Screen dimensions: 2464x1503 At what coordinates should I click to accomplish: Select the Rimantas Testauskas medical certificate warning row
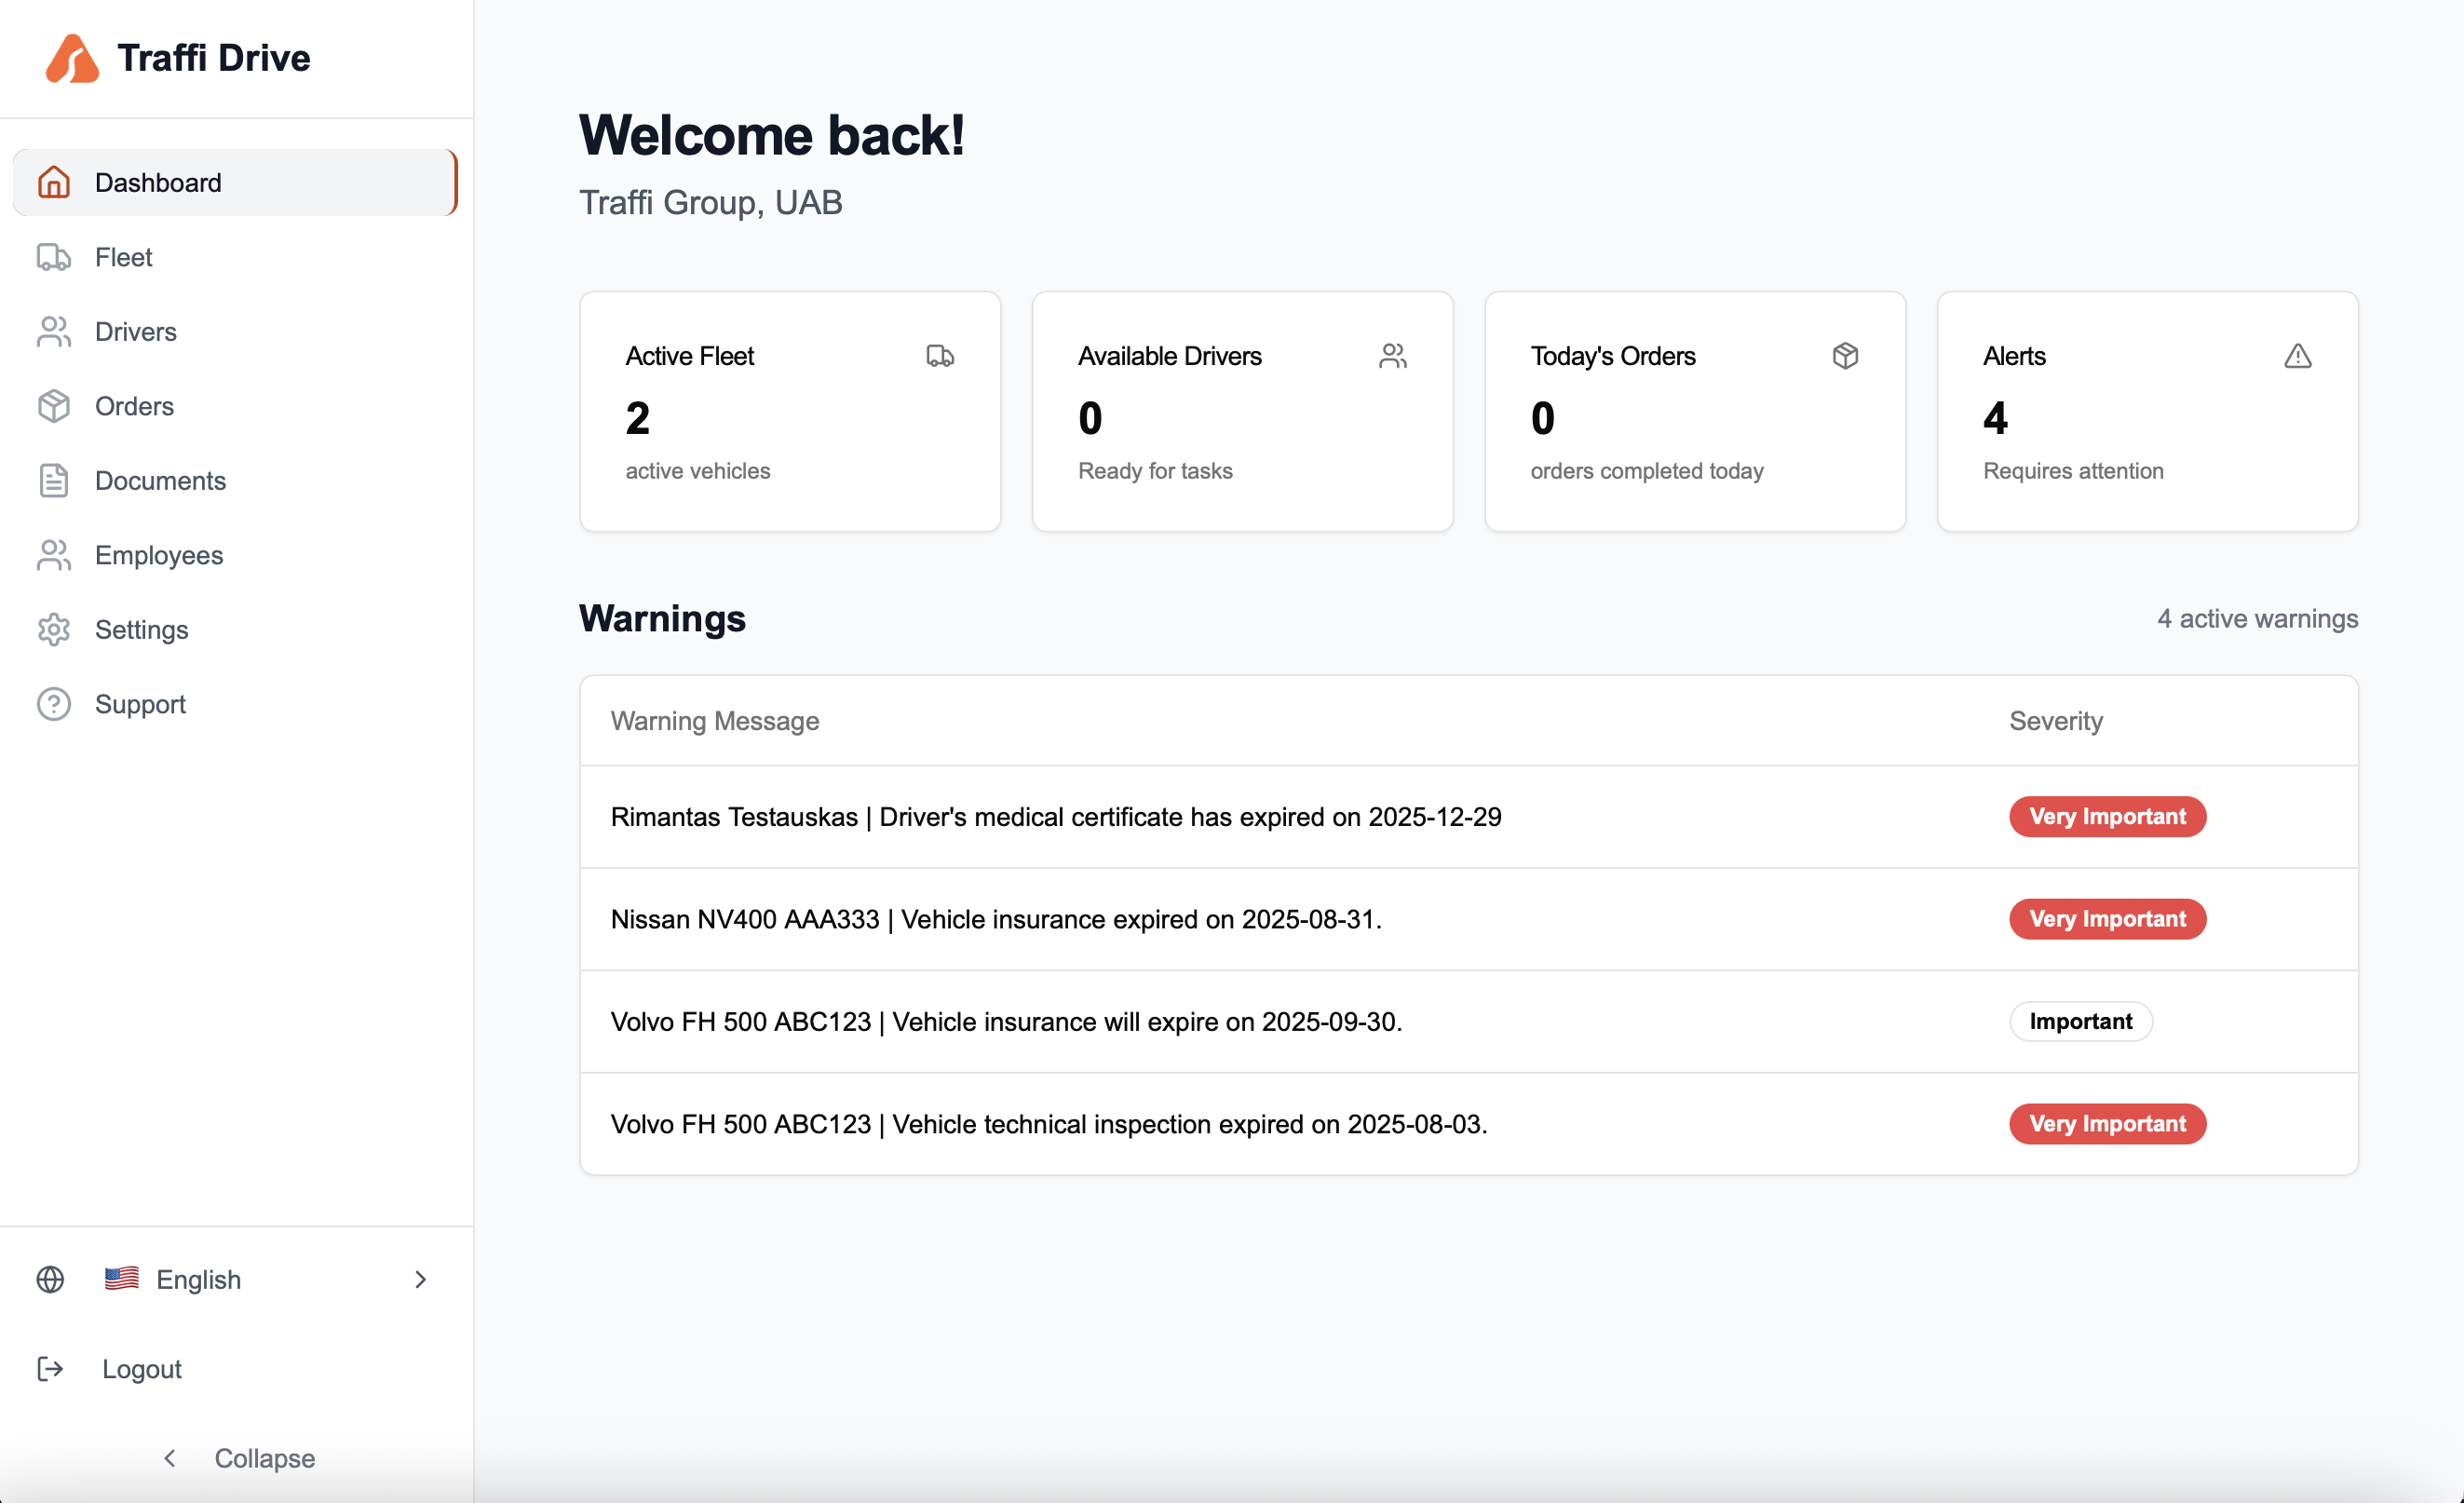coord(1055,816)
